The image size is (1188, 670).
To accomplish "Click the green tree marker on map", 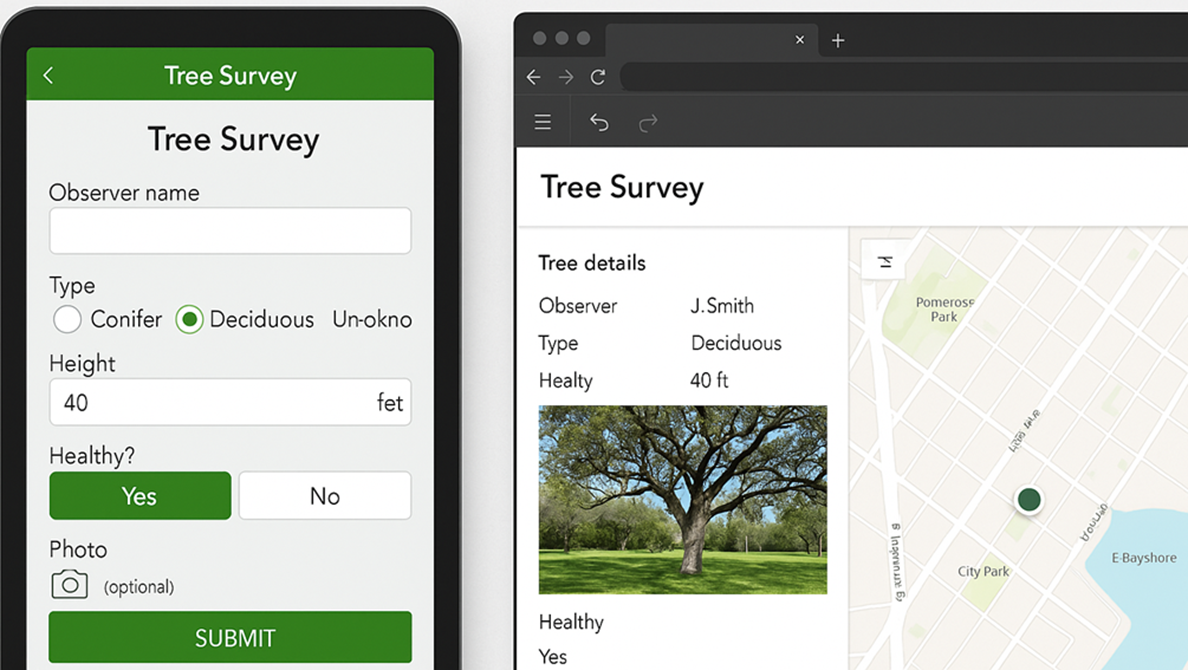I will pos(1029,499).
